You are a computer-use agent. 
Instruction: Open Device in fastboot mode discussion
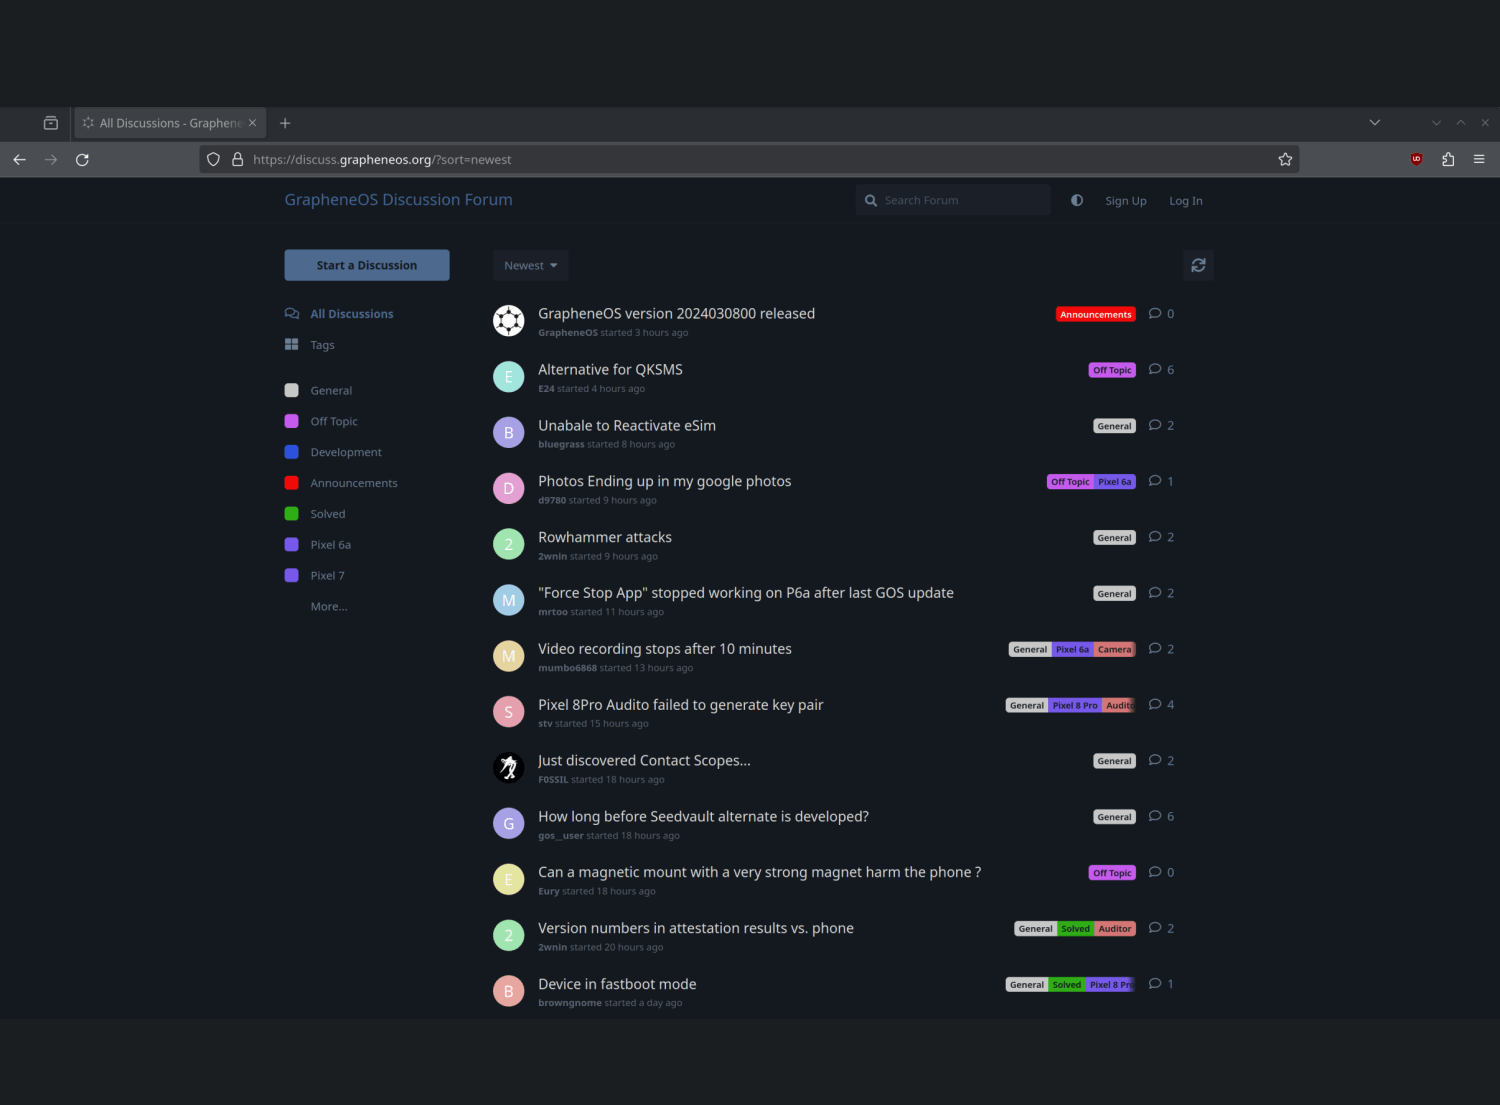click(617, 985)
